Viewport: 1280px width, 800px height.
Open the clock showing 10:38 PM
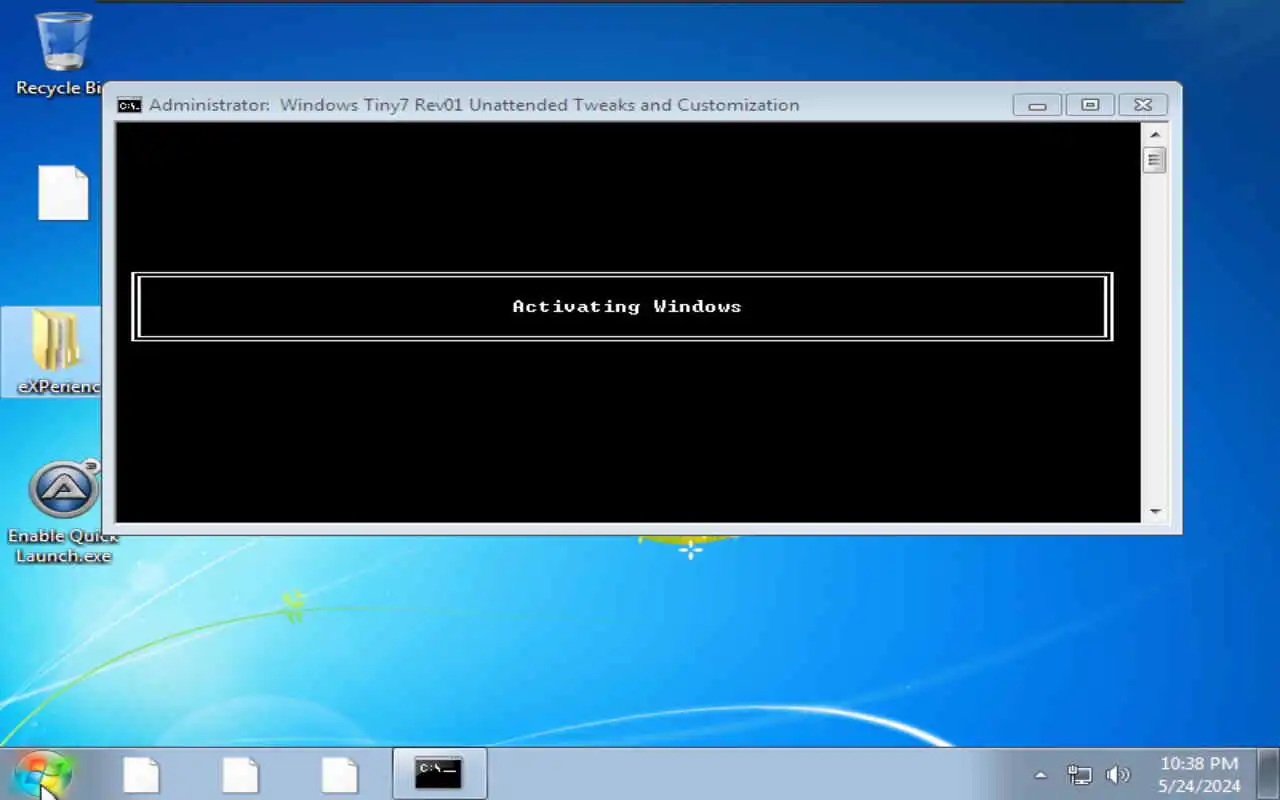[1199, 775]
